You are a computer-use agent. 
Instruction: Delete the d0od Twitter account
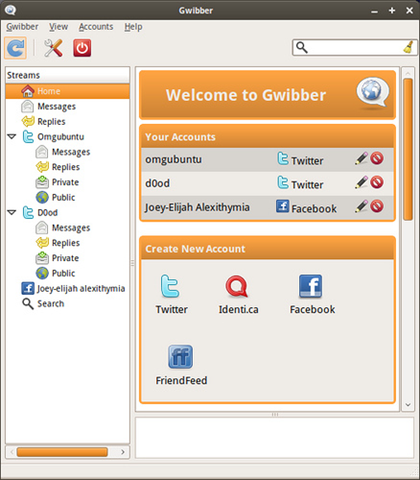click(377, 182)
